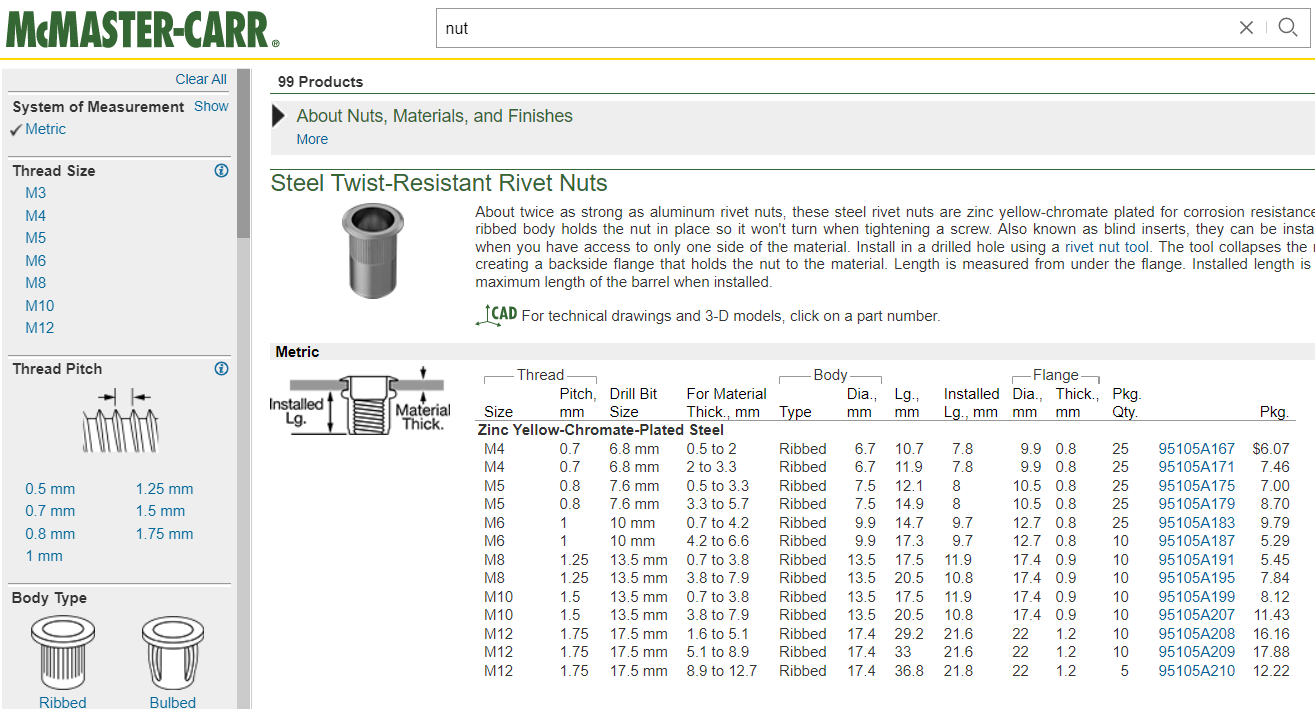This screenshot has width=1315, height=709.
Task: Click the $16.16 price cell
Action: [1271, 634]
